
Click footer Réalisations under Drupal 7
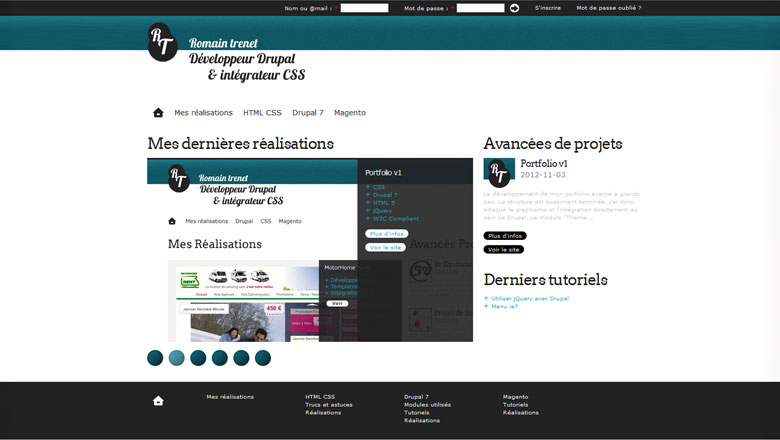pyautogui.click(x=422, y=421)
